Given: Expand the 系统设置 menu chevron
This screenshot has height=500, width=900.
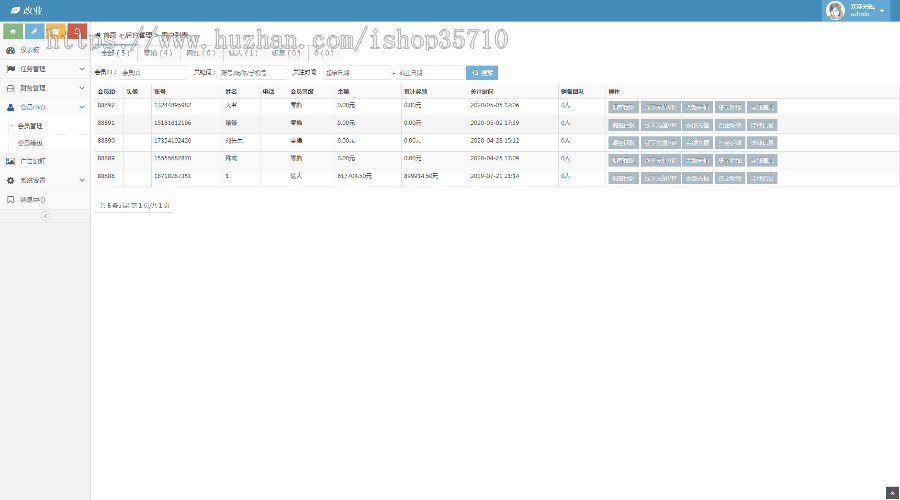Looking at the screenshot, I should [x=82, y=180].
